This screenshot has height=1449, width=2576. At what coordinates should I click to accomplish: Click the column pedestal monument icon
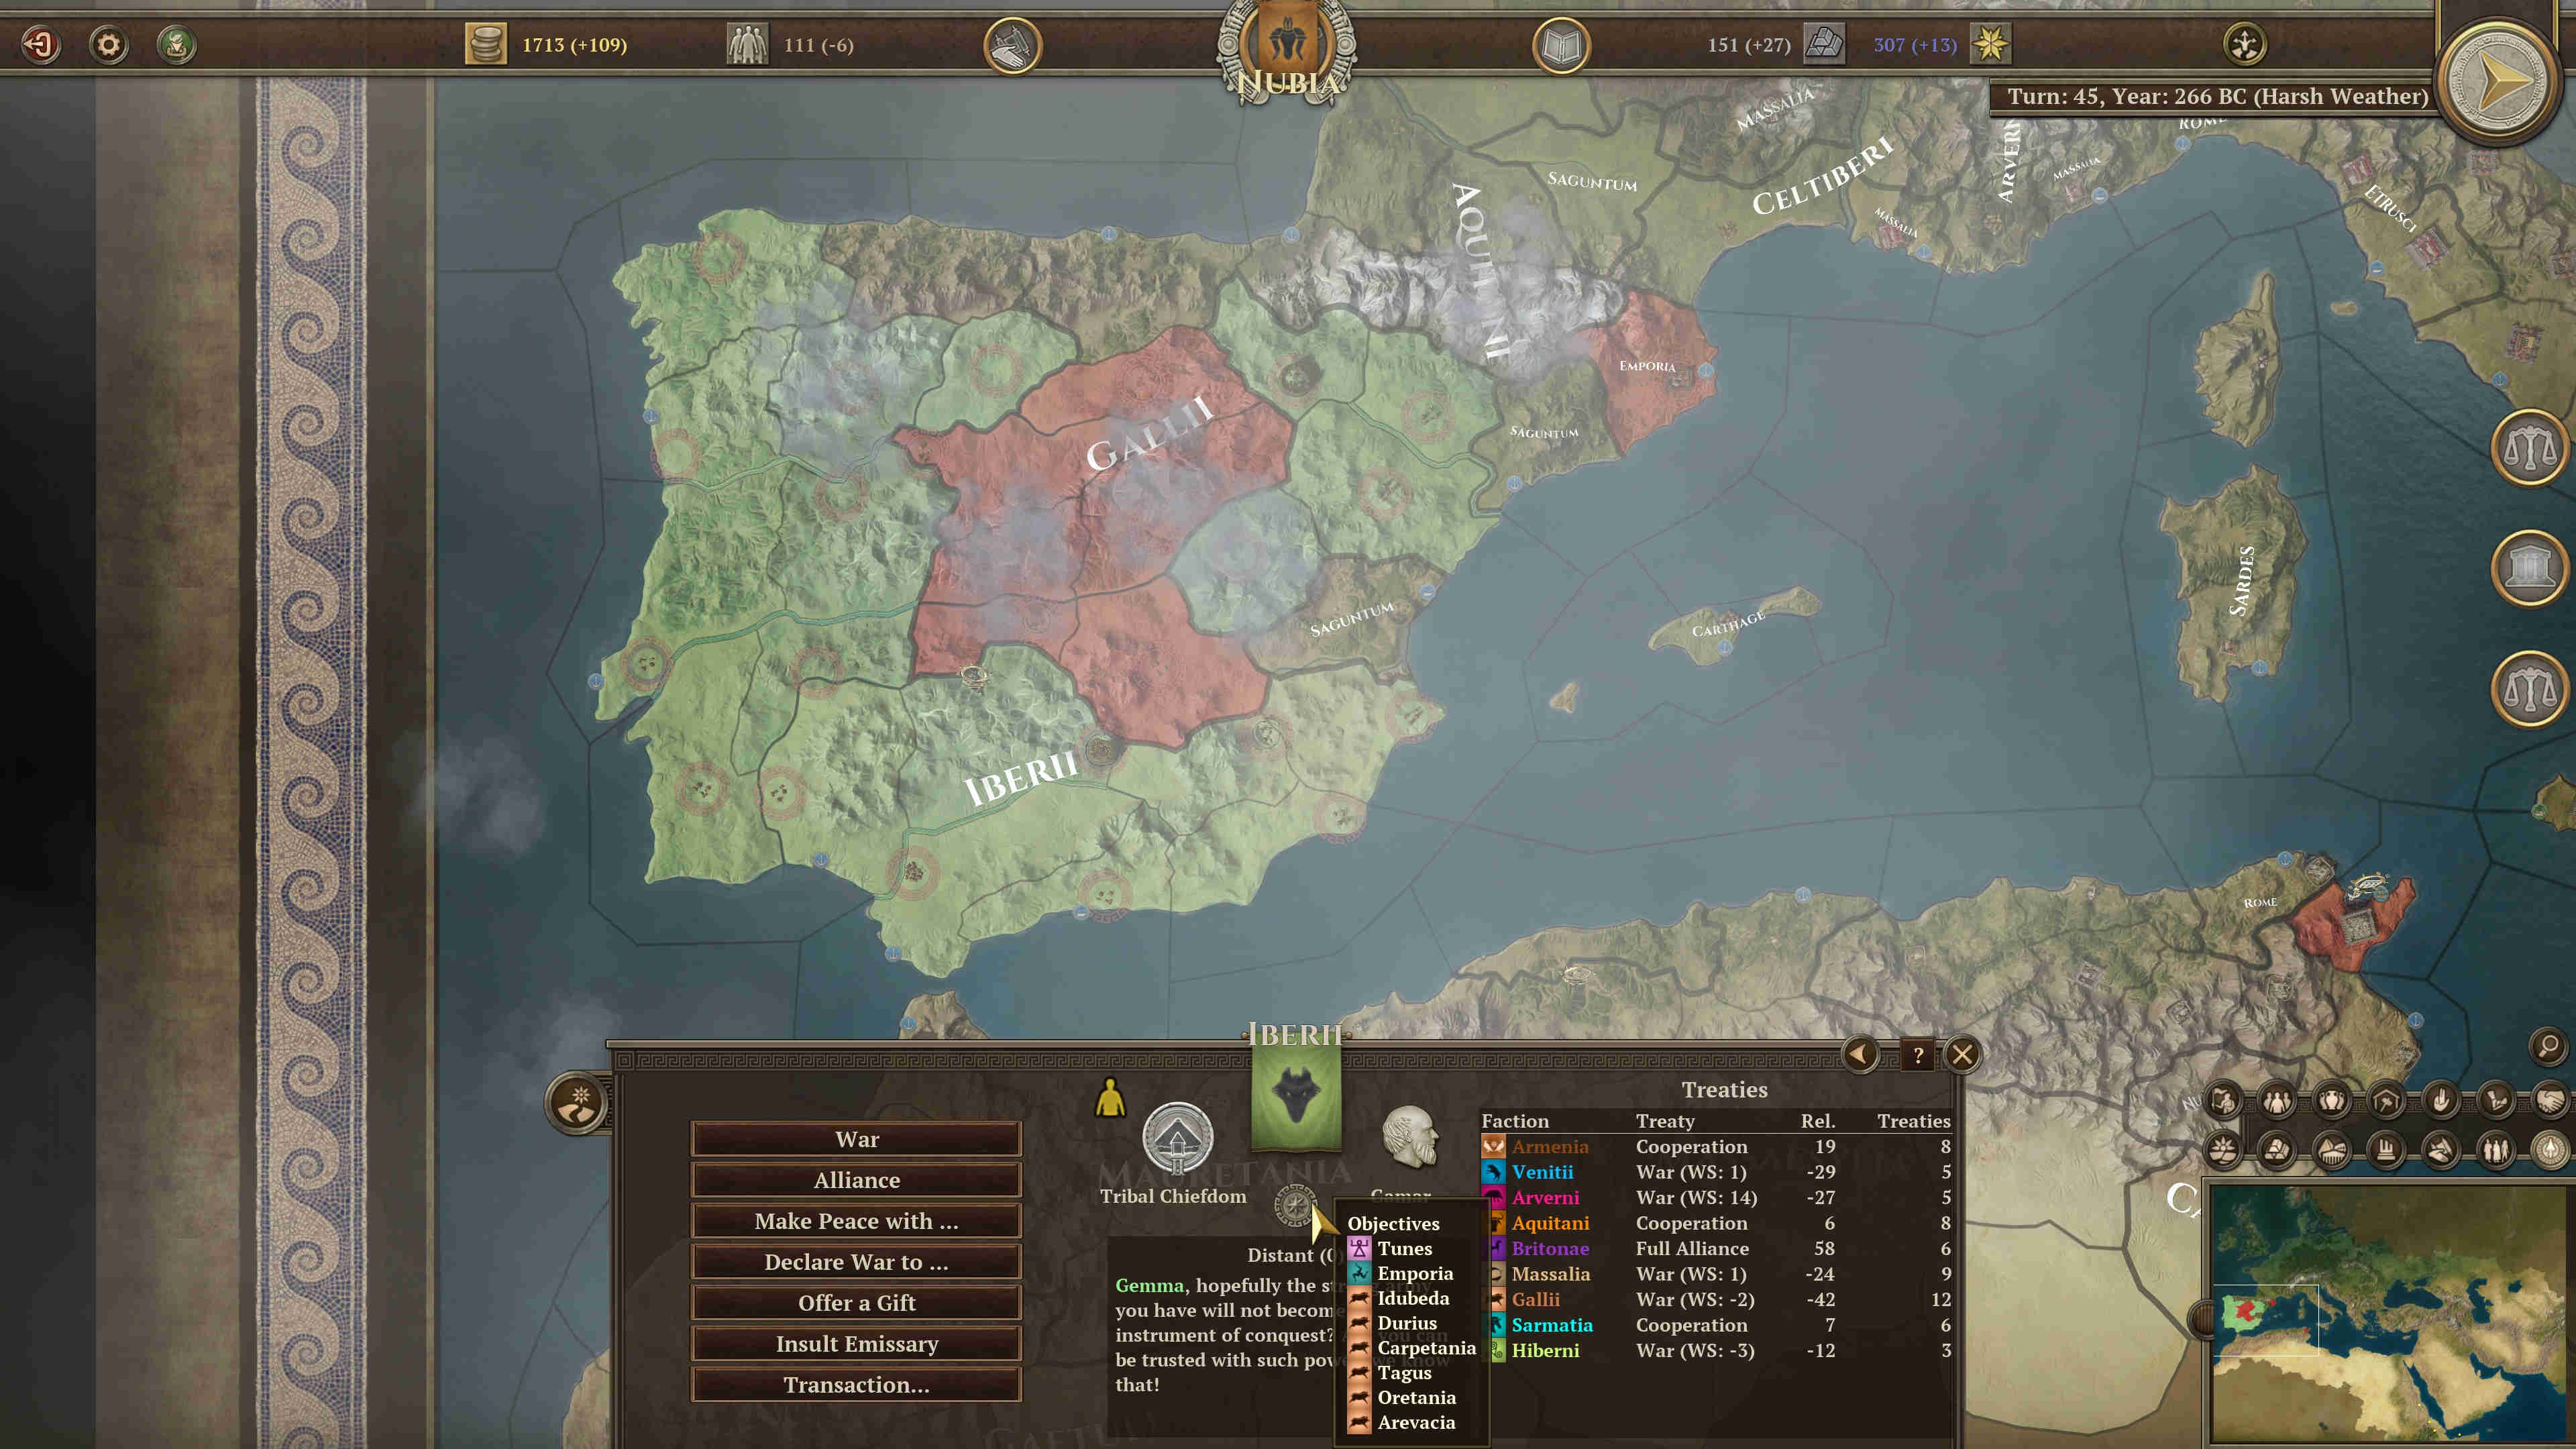tap(2386, 1150)
